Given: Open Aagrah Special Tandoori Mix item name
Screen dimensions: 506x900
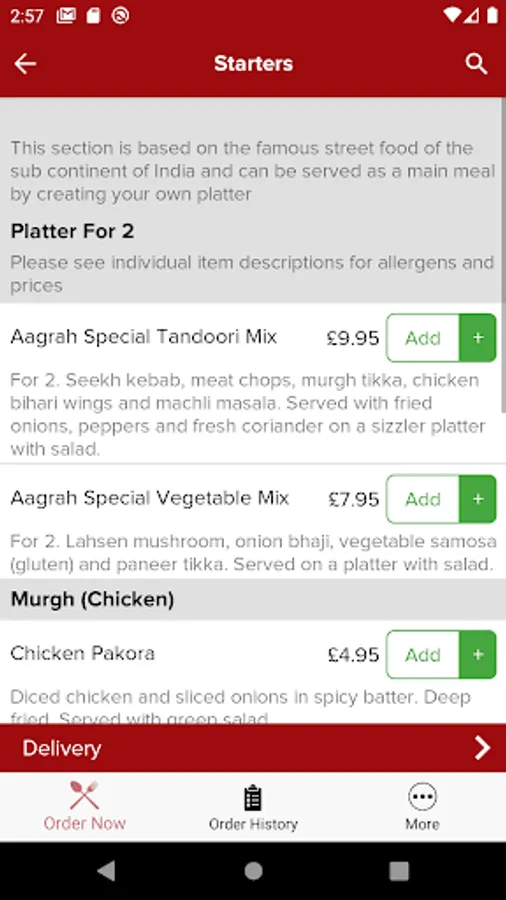Looking at the screenshot, I should [x=143, y=336].
